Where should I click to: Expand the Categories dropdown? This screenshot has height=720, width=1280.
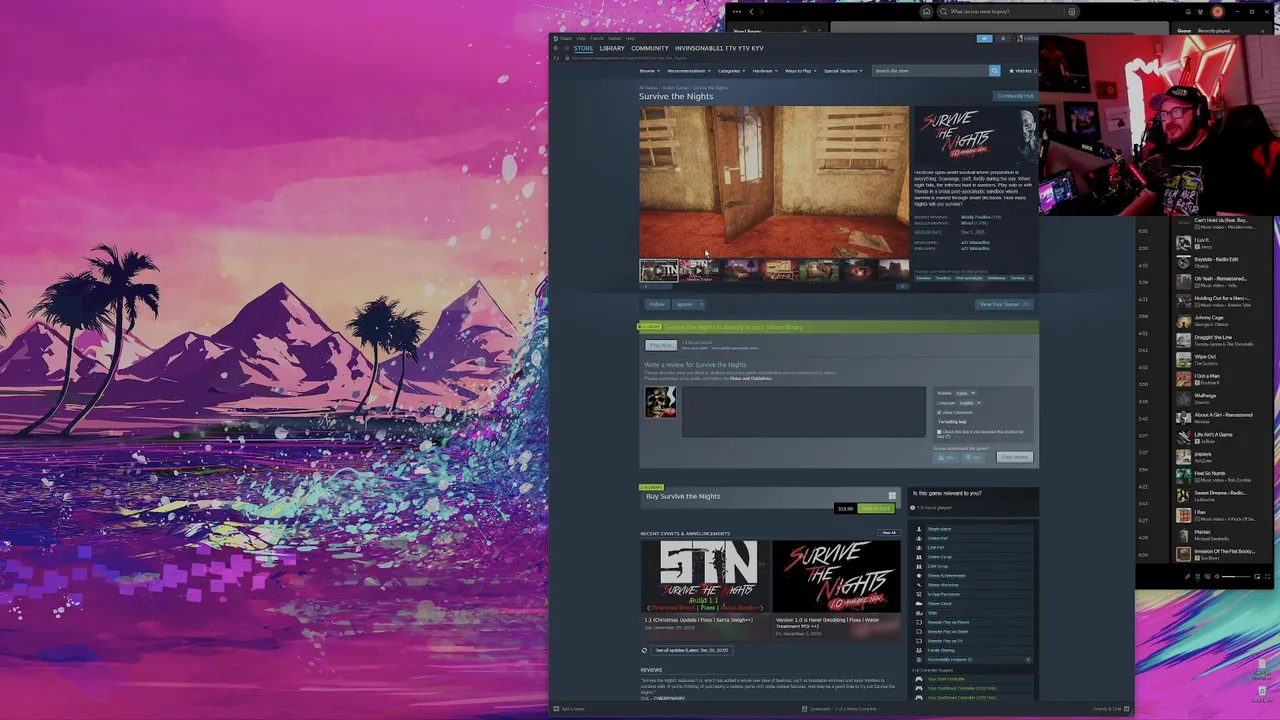point(731,71)
